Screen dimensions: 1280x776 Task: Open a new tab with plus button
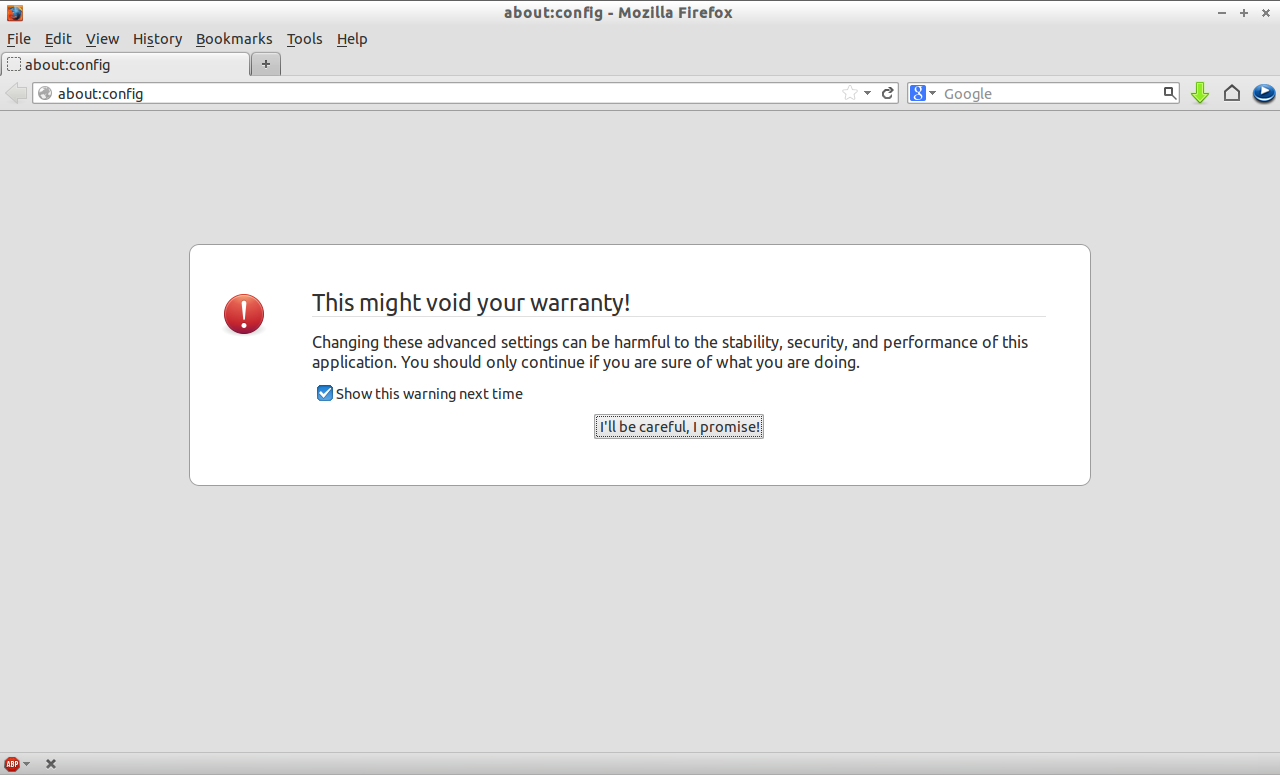point(265,64)
